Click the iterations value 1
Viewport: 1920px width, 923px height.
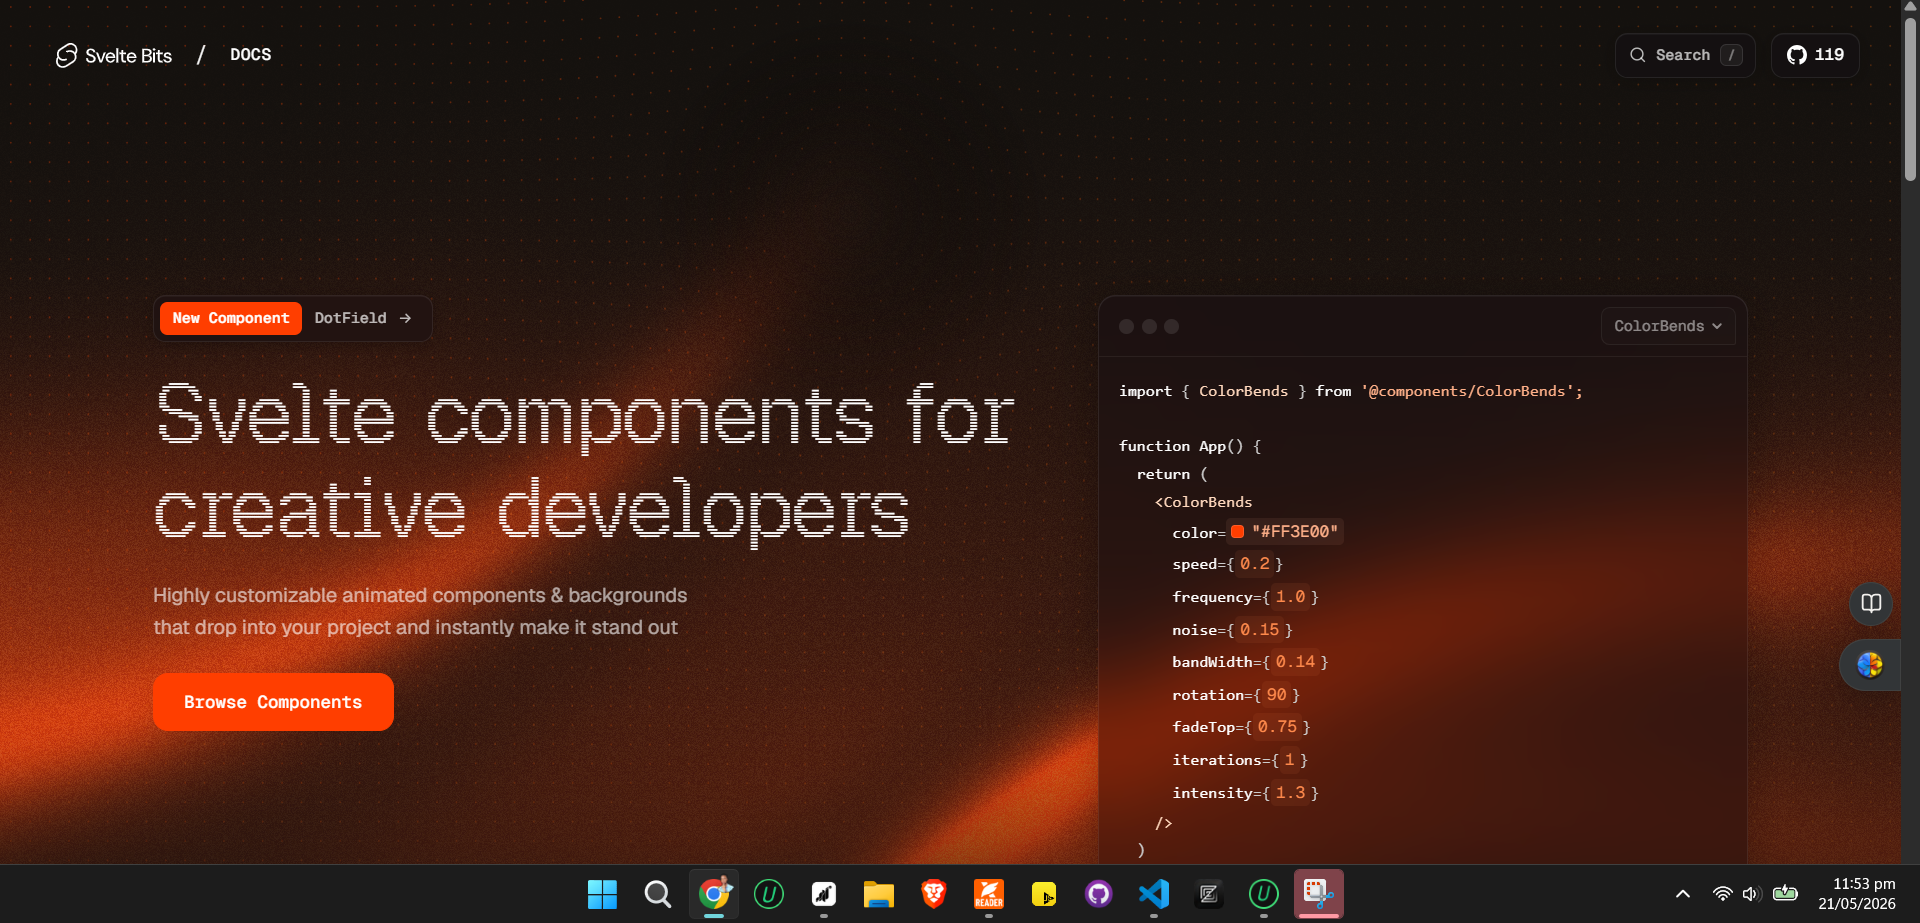(1289, 760)
